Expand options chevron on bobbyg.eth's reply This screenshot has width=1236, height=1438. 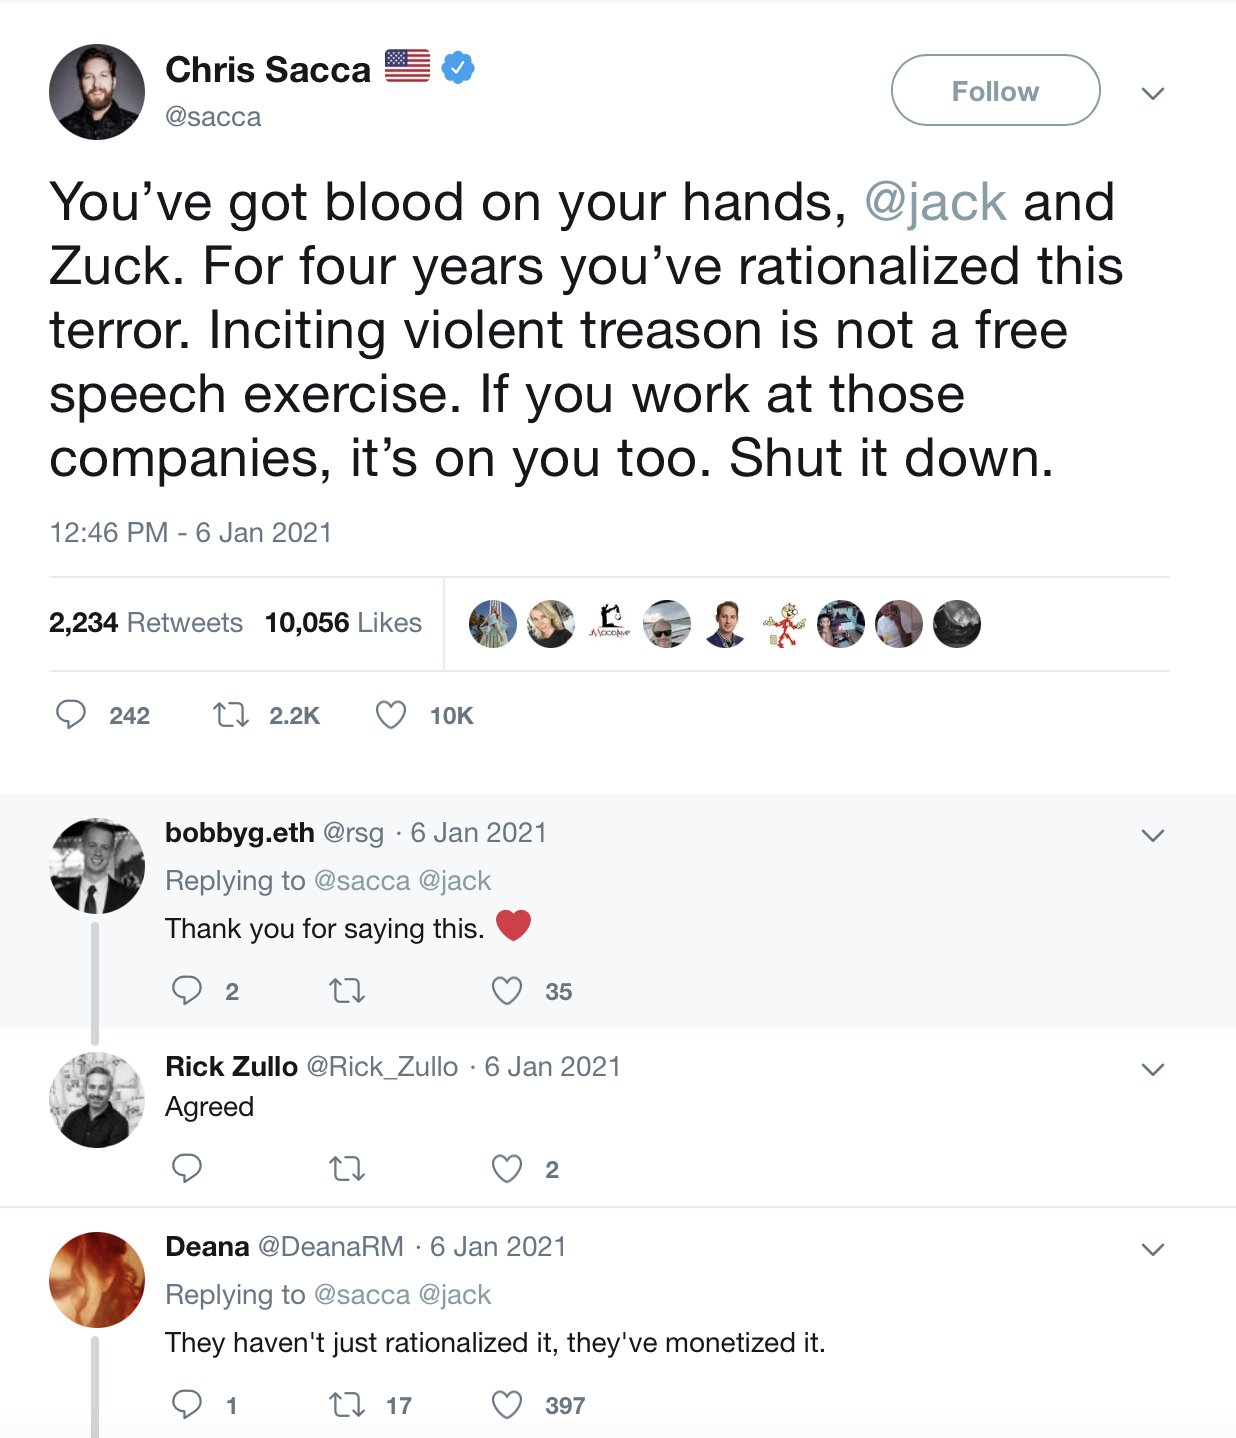pyautogui.click(x=1153, y=835)
